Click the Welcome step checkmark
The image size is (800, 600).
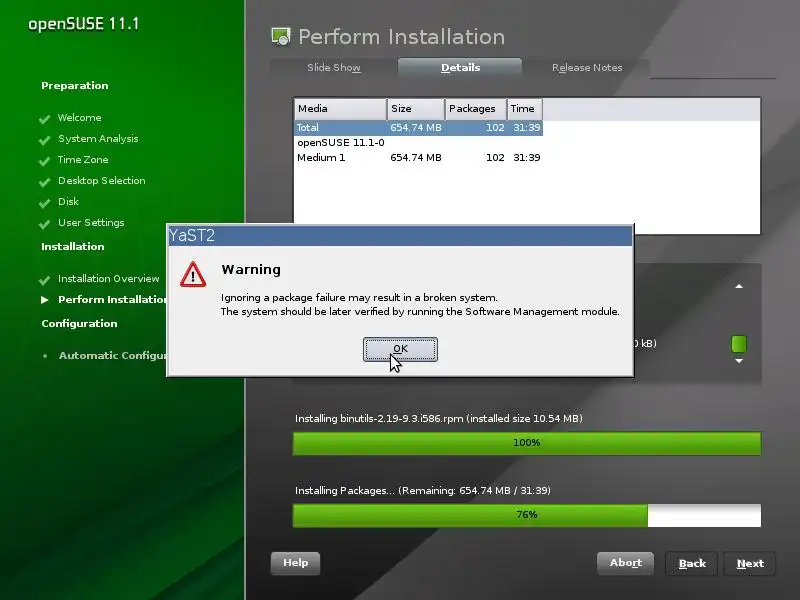(x=44, y=119)
